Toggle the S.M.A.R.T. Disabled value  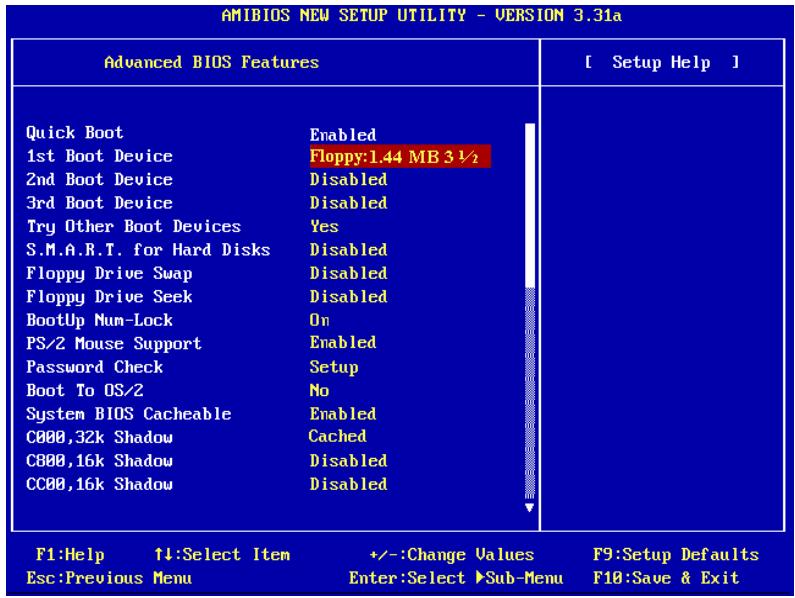tap(348, 250)
